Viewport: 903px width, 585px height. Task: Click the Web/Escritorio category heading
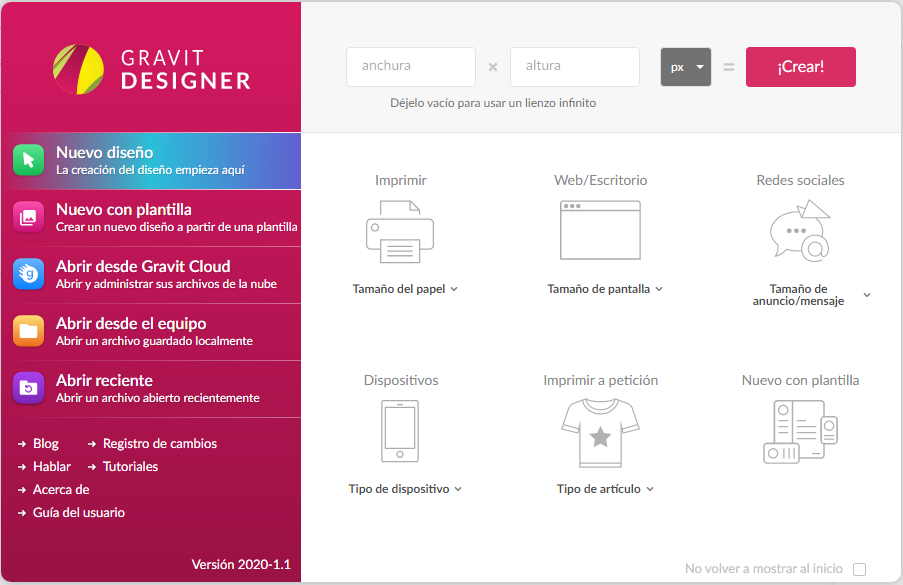point(600,180)
